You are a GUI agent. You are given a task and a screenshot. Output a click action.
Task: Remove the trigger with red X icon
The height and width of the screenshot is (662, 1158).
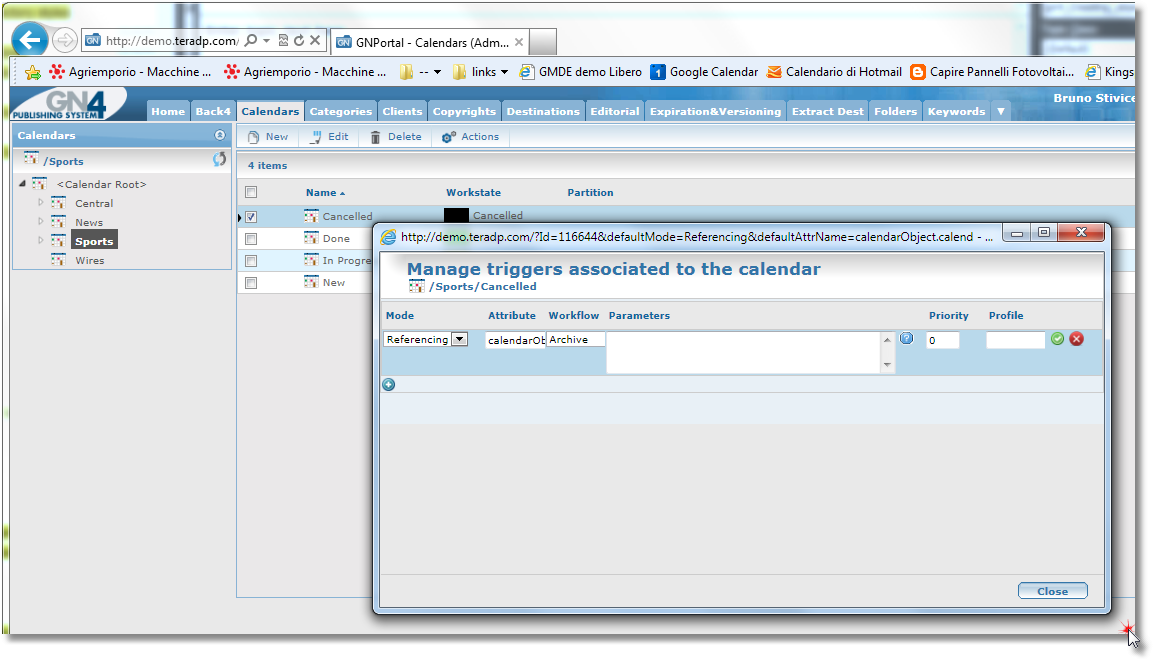click(1077, 338)
